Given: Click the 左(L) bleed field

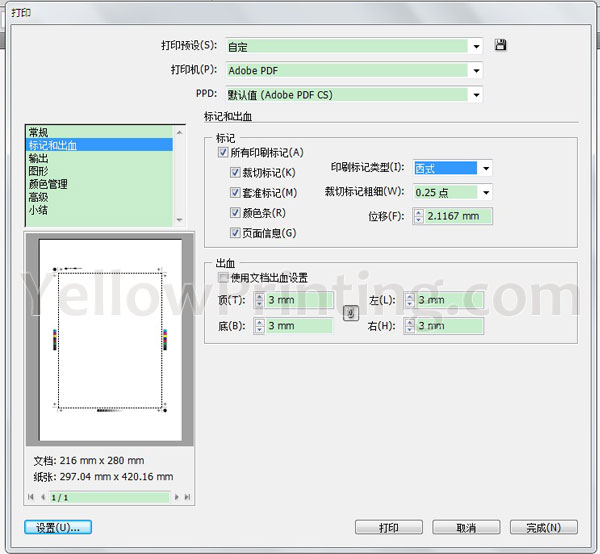Looking at the screenshot, I should [x=449, y=300].
